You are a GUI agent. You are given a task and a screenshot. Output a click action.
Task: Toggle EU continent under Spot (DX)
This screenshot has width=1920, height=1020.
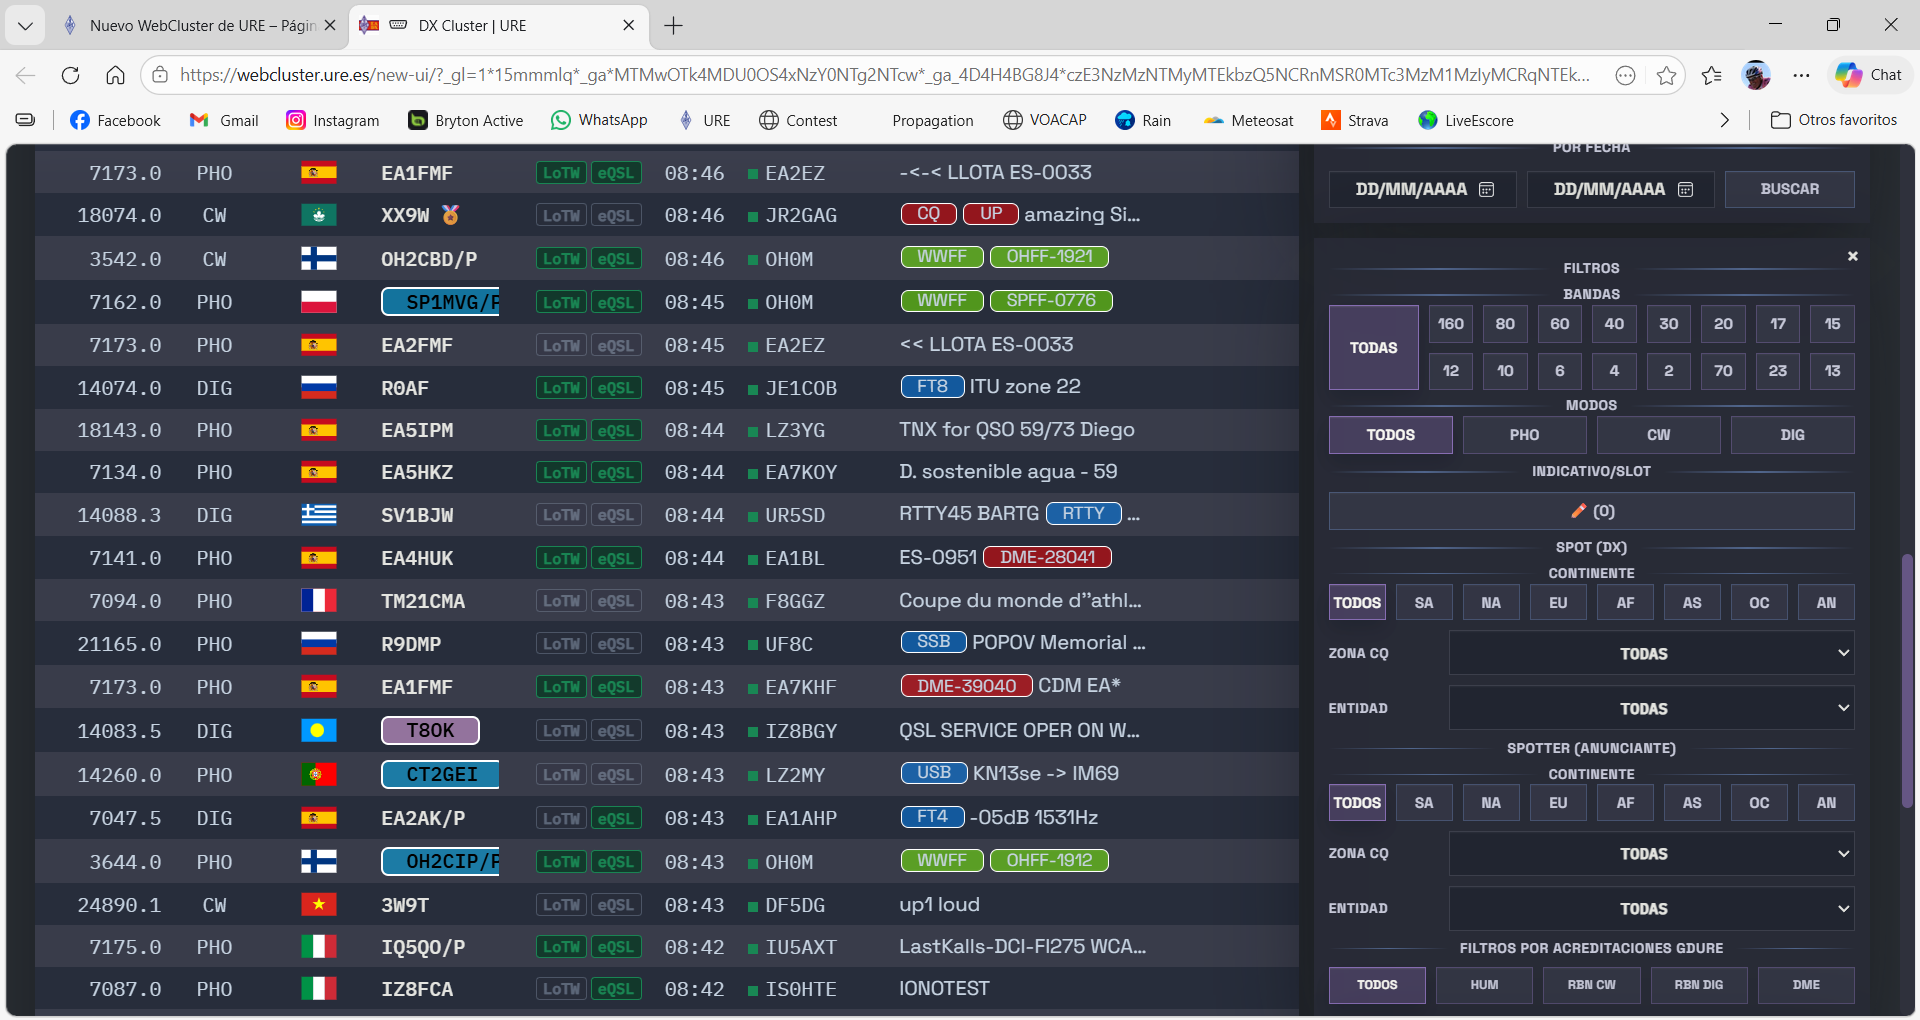pos(1558,603)
